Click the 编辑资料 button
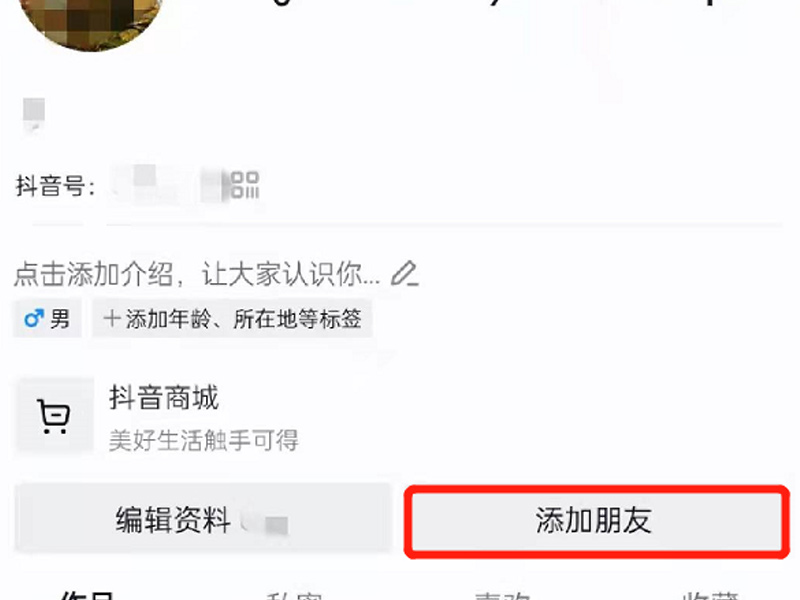Viewport: 800px width, 600px height. tap(203, 519)
